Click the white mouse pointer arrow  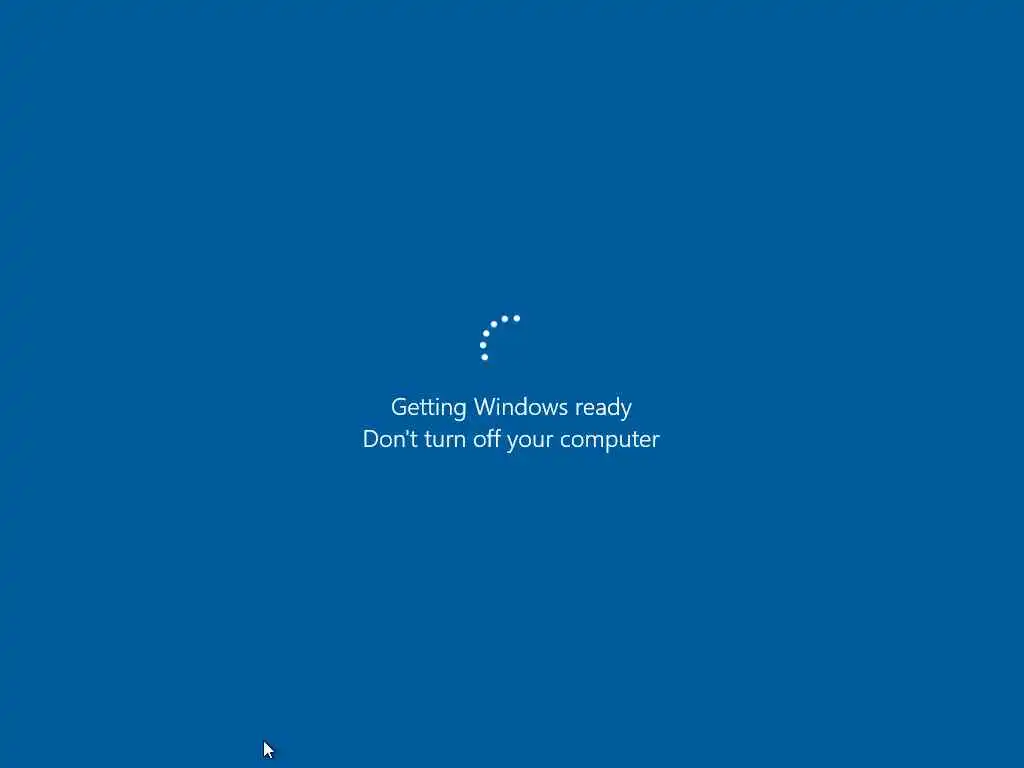(x=268, y=750)
